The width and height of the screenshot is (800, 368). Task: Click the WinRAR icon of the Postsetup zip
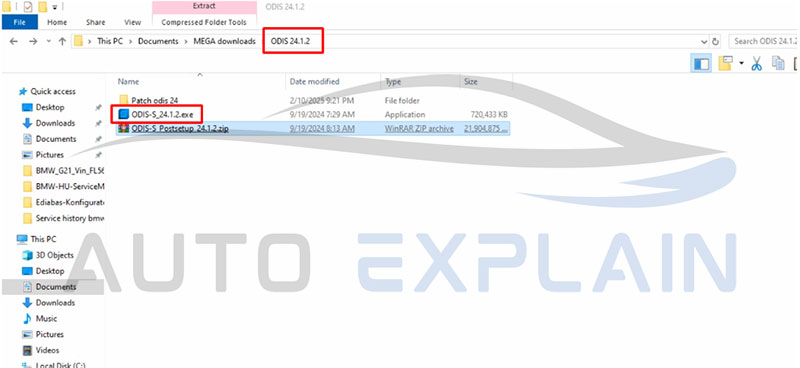coord(123,129)
